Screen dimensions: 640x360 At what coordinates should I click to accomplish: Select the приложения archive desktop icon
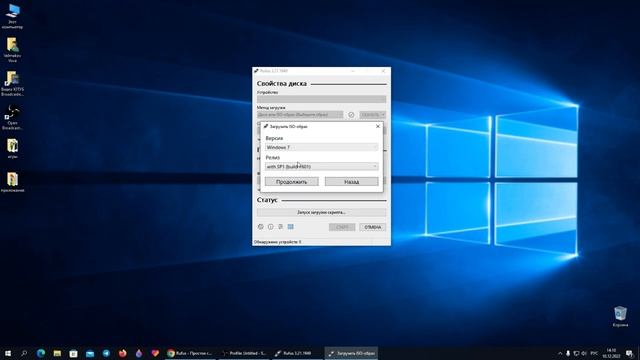[x=12, y=182]
